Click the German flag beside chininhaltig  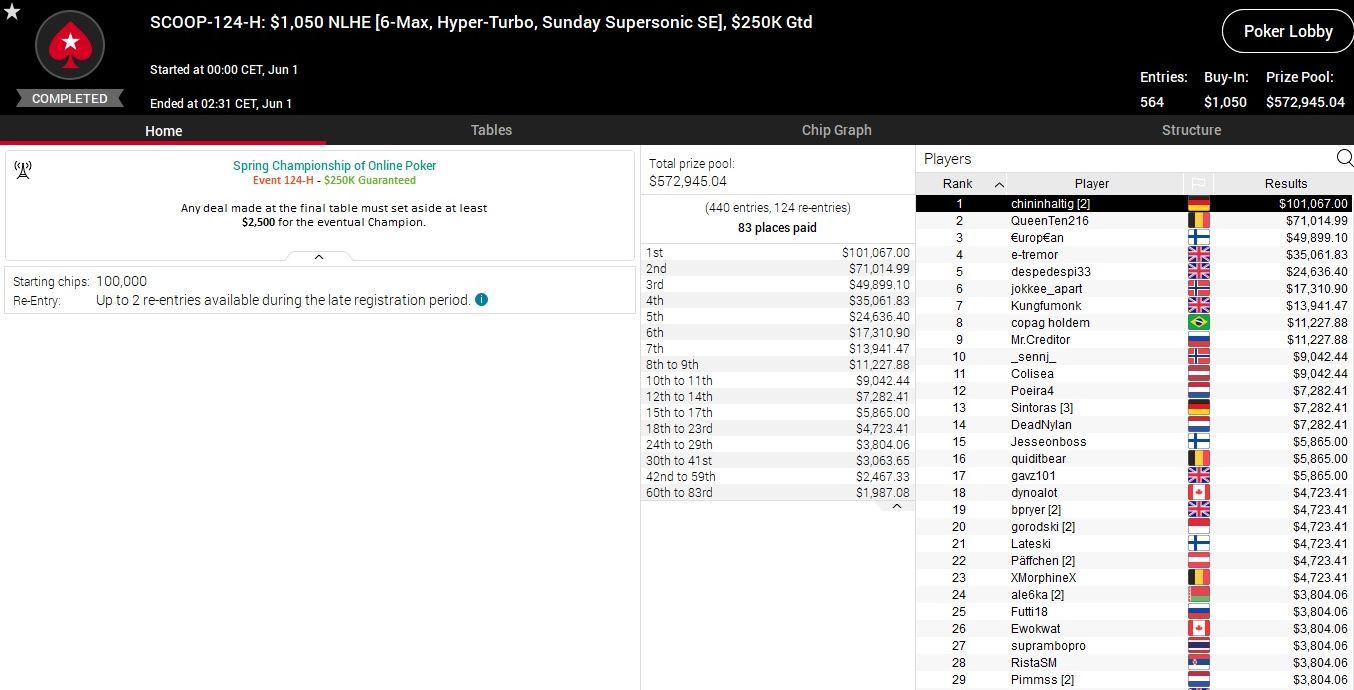(1198, 204)
